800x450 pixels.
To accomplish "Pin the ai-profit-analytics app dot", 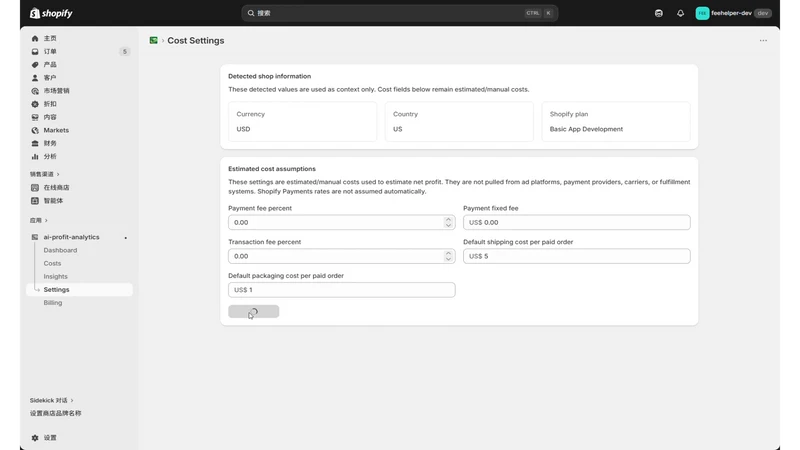I will click(126, 238).
